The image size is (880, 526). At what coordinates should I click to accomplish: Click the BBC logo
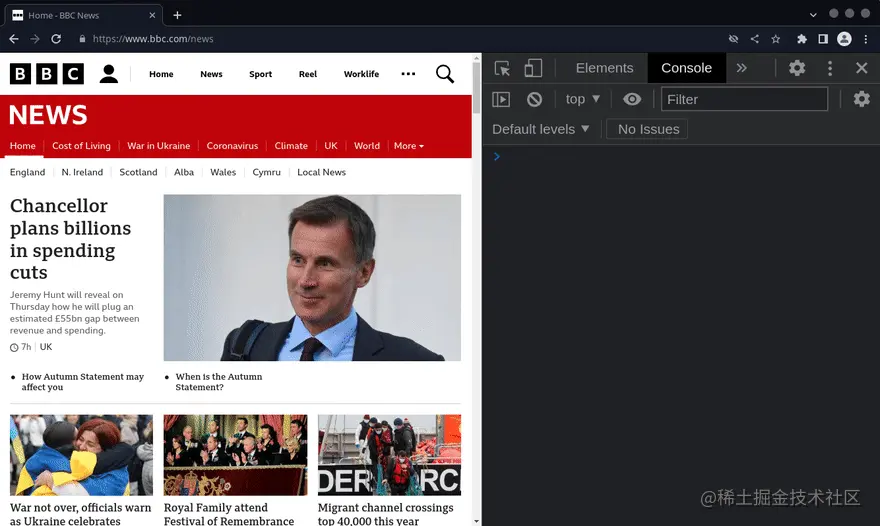tap(47, 74)
